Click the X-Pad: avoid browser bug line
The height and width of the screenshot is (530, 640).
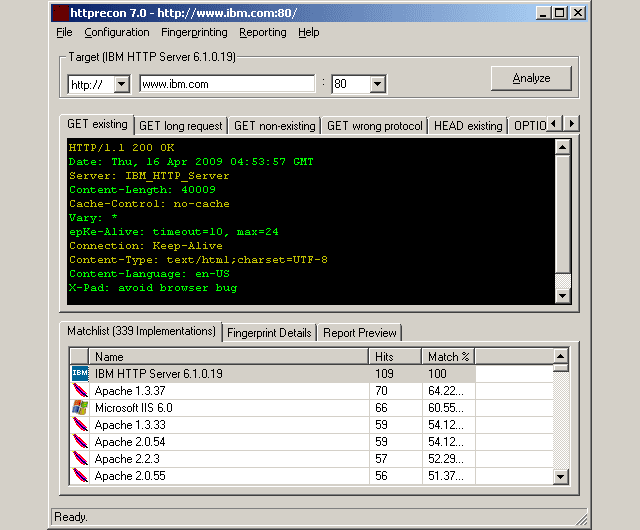pos(153,287)
